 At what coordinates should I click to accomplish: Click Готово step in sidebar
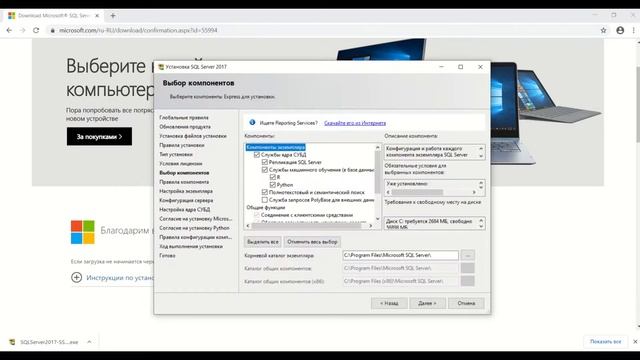point(167,256)
